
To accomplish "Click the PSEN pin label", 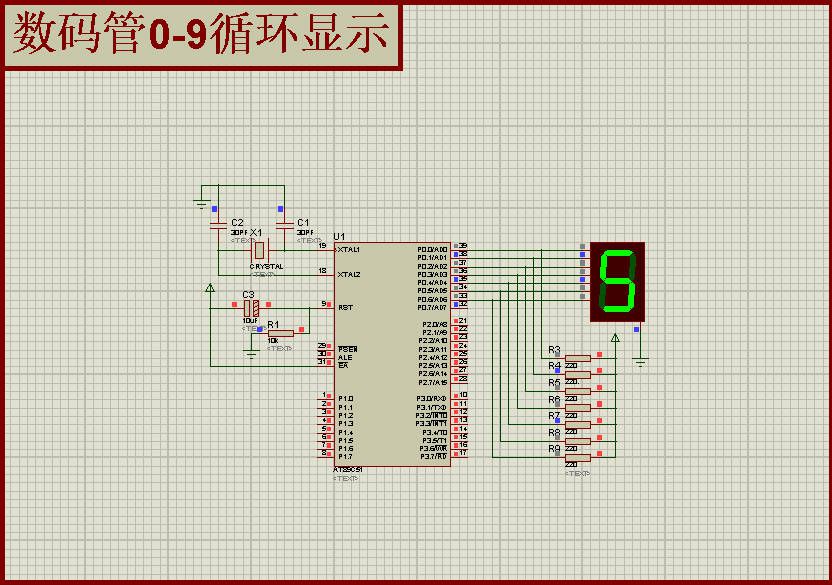I will [x=348, y=349].
